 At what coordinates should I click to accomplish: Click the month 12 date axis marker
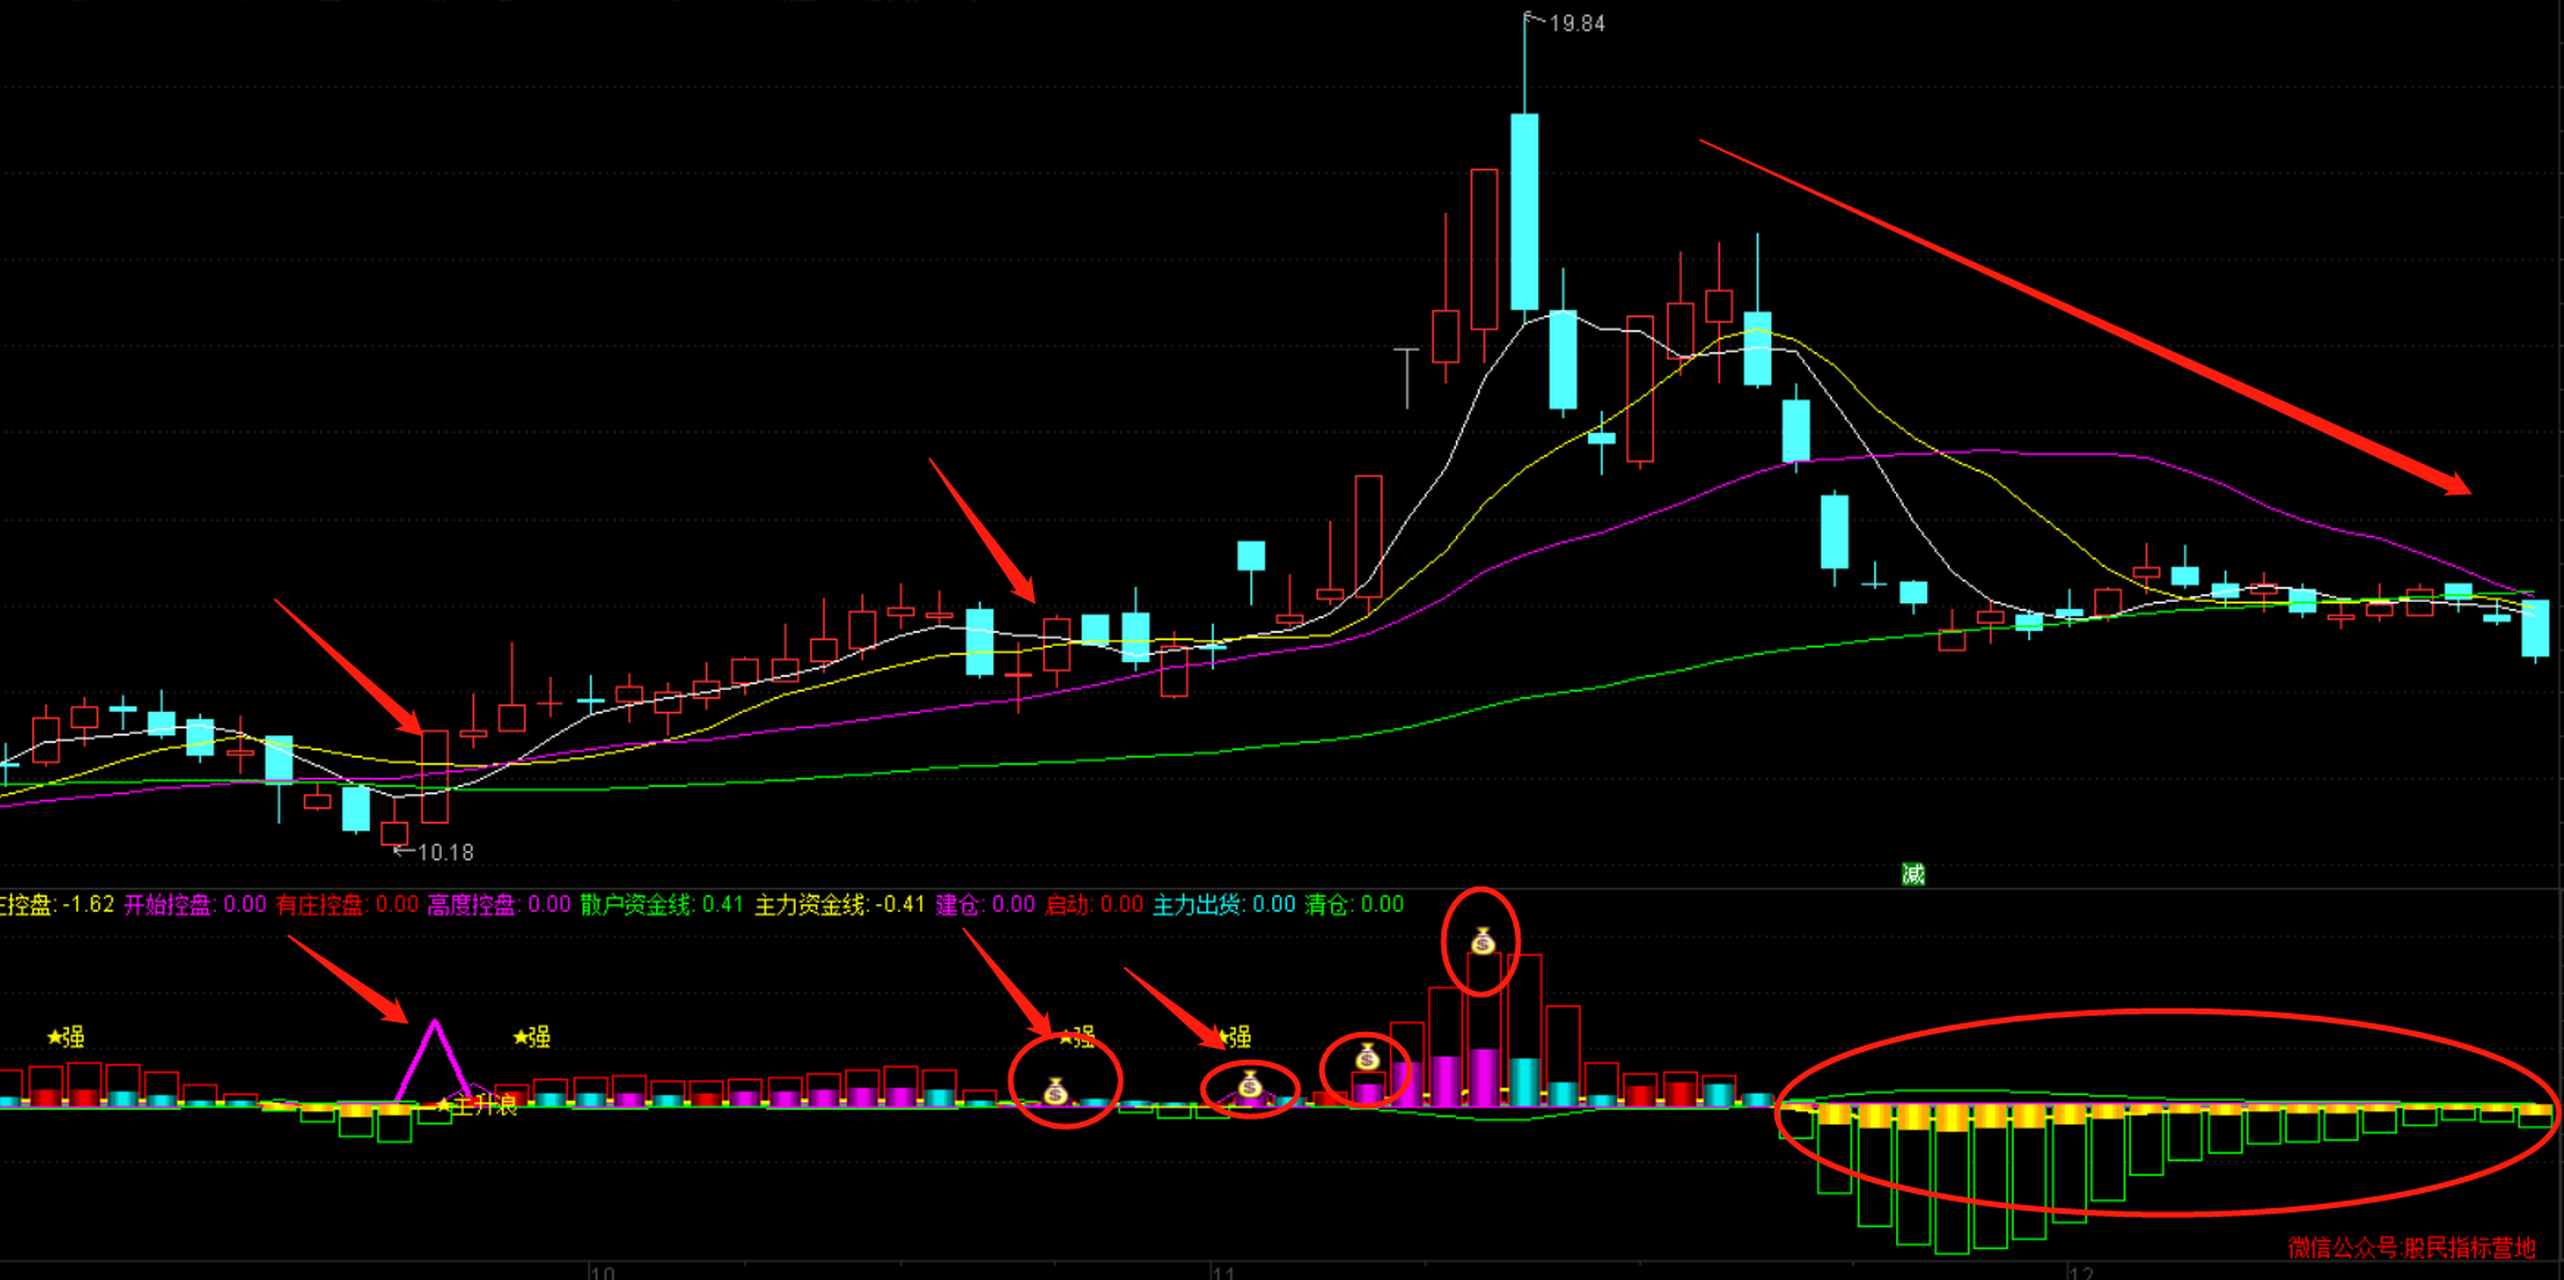click(2081, 1273)
